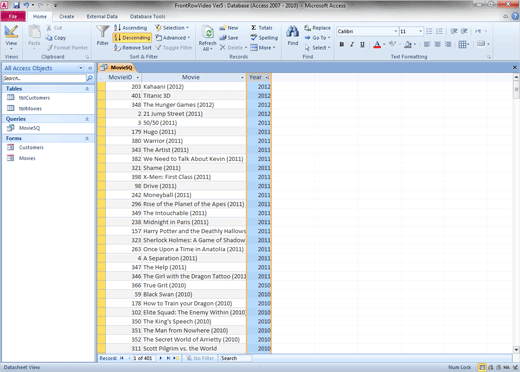Click Delete record icon
The width and height of the screenshot is (520, 372).
click(223, 48)
